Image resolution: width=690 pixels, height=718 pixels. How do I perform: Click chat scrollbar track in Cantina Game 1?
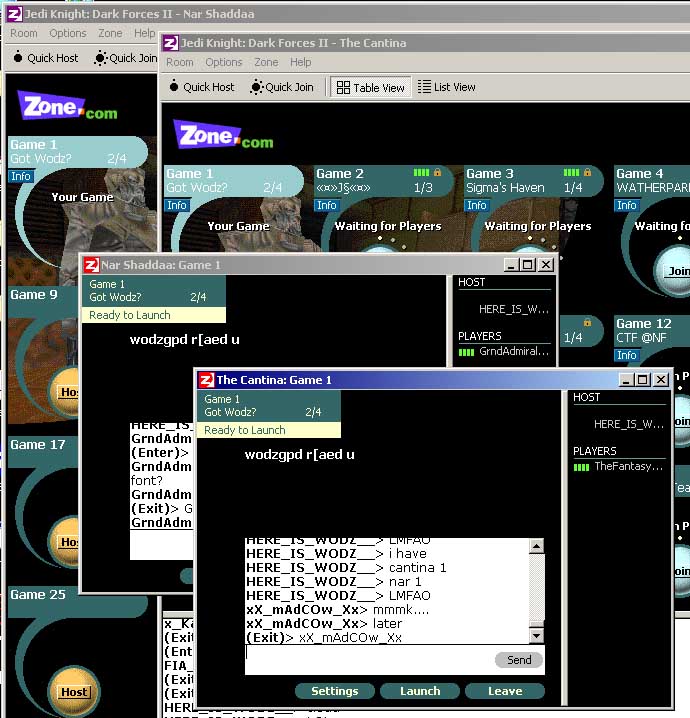536,586
